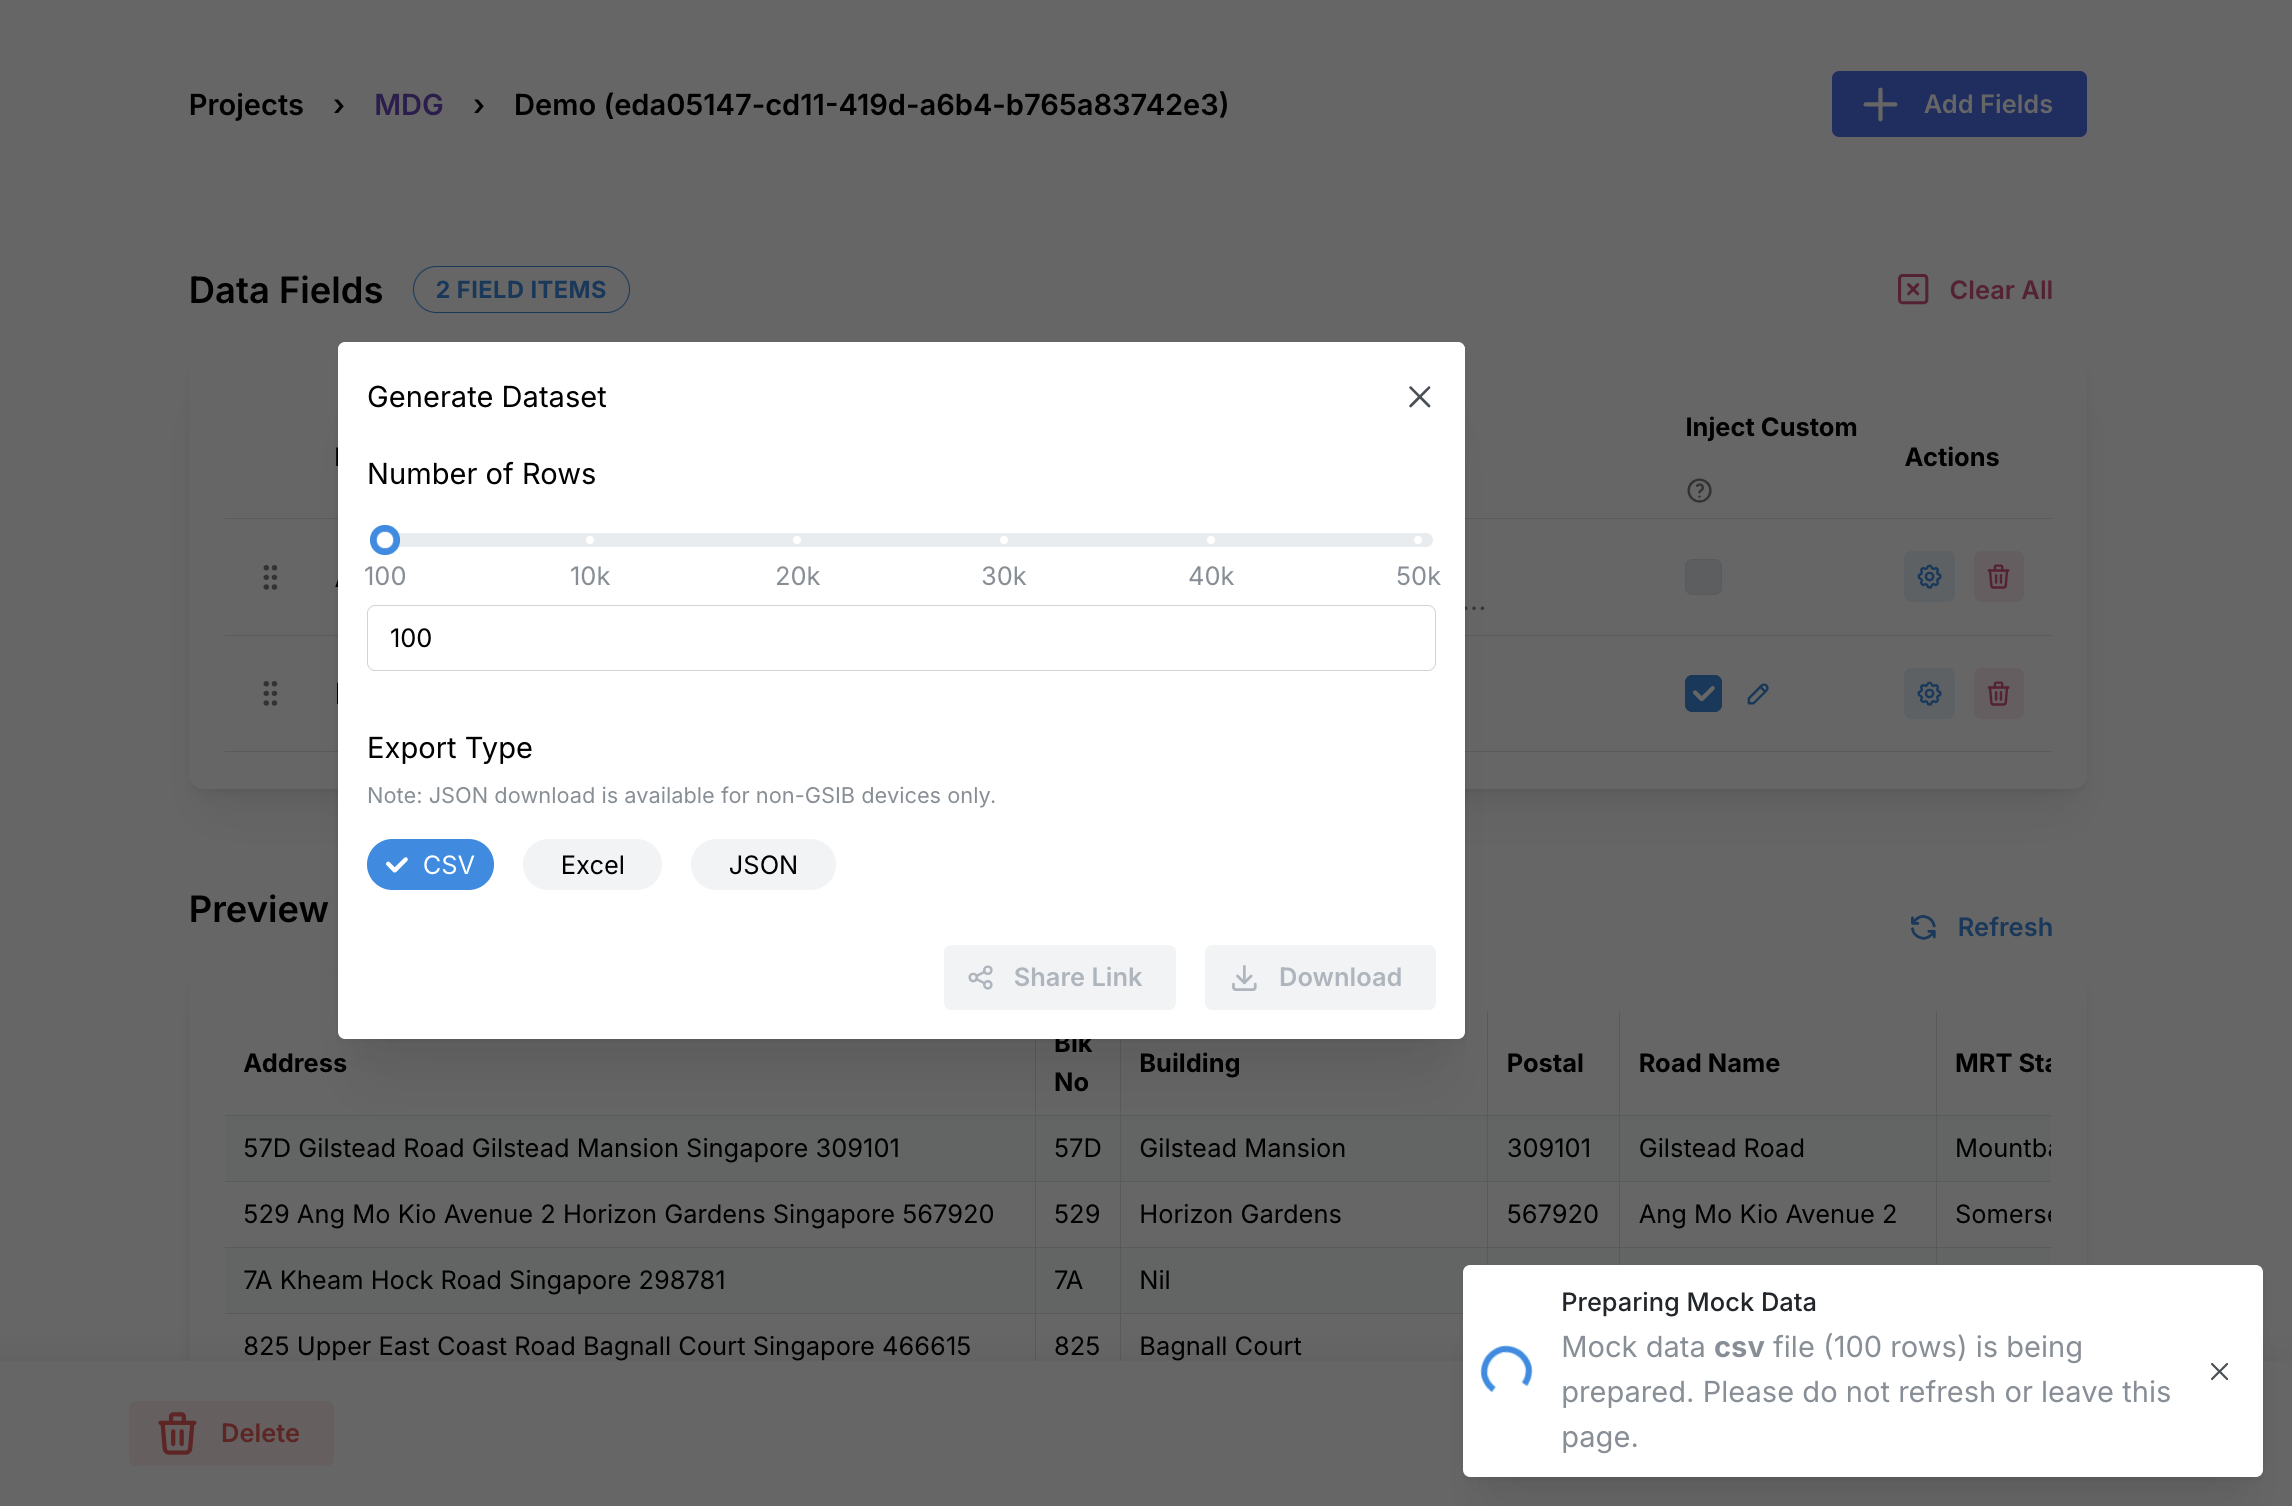Image resolution: width=2292 pixels, height=1506 pixels.
Task: Set the rows slider to the 20k mark
Action: pyautogui.click(x=797, y=540)
